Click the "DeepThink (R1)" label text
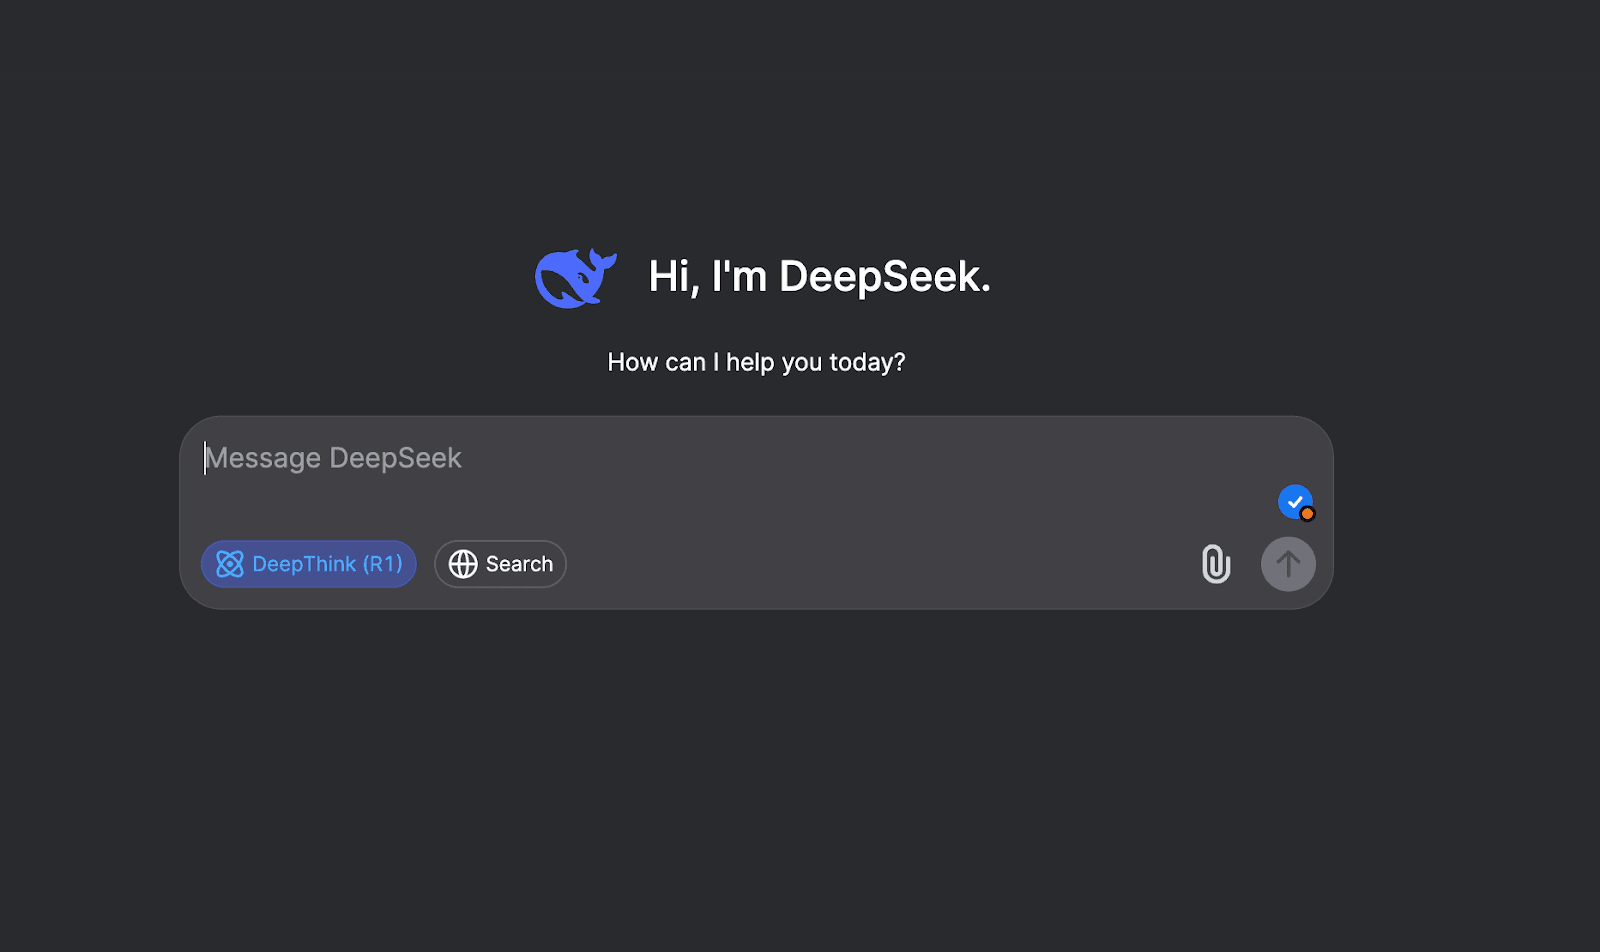The width and height of the screenshot is (1600, 952). [x=327, y=564]
